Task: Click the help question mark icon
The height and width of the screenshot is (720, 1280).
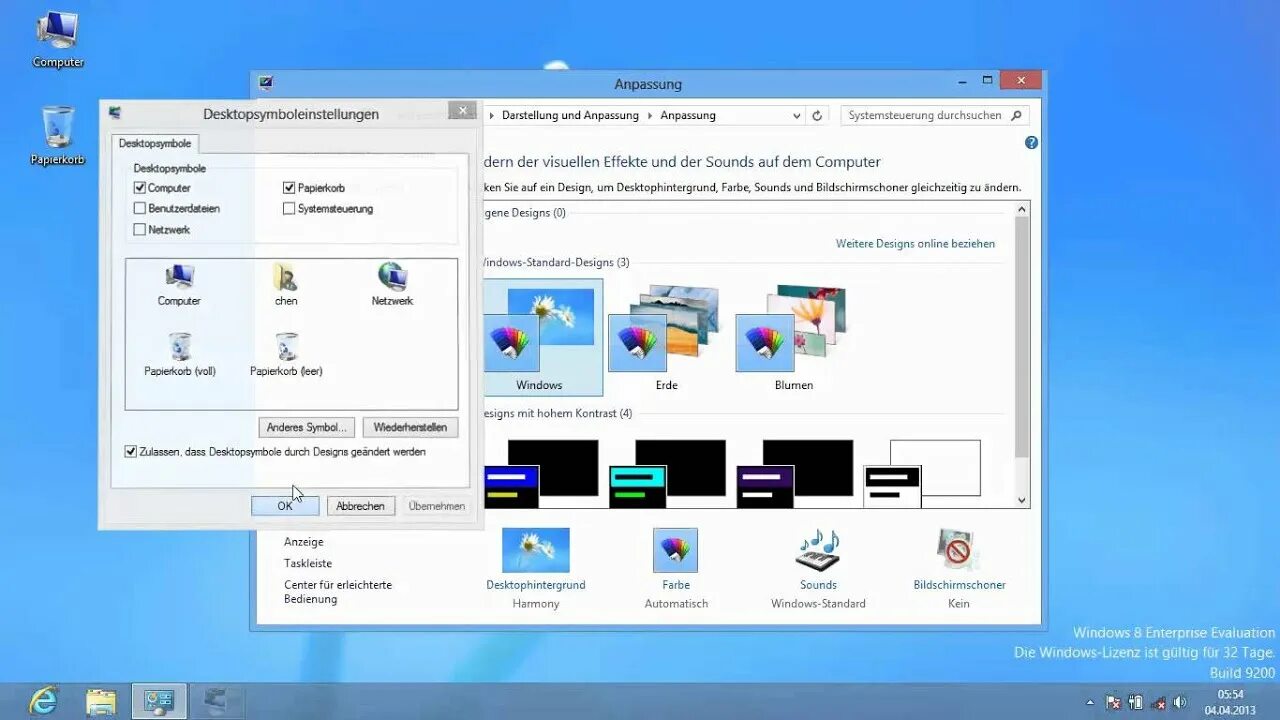Action: pos(1031,143)
